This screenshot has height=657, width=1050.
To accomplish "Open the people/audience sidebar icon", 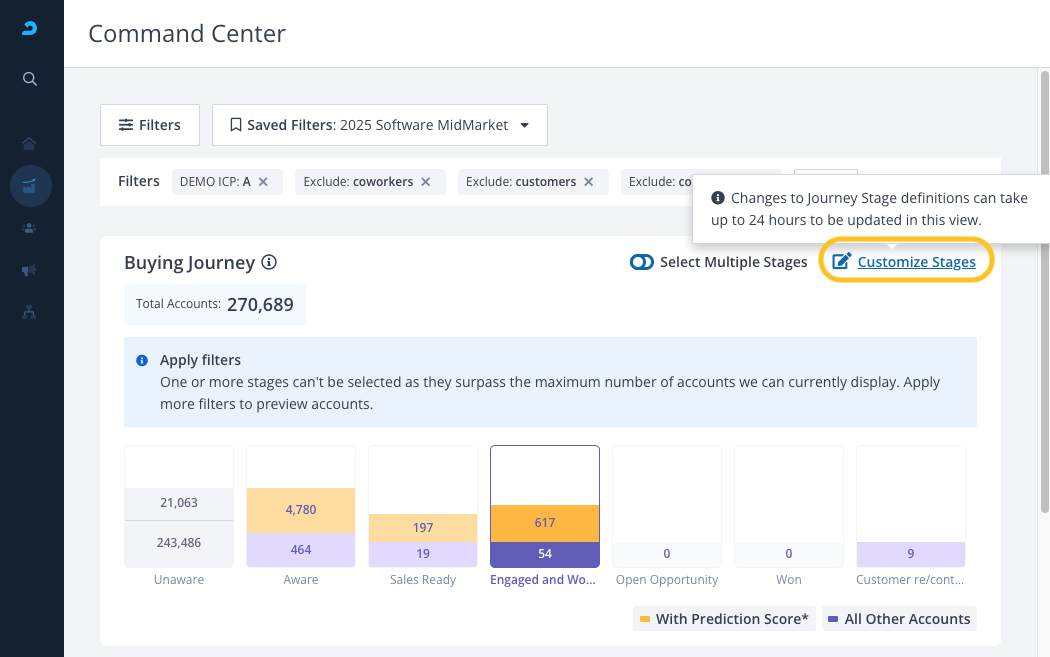I will tap(30, 228).
